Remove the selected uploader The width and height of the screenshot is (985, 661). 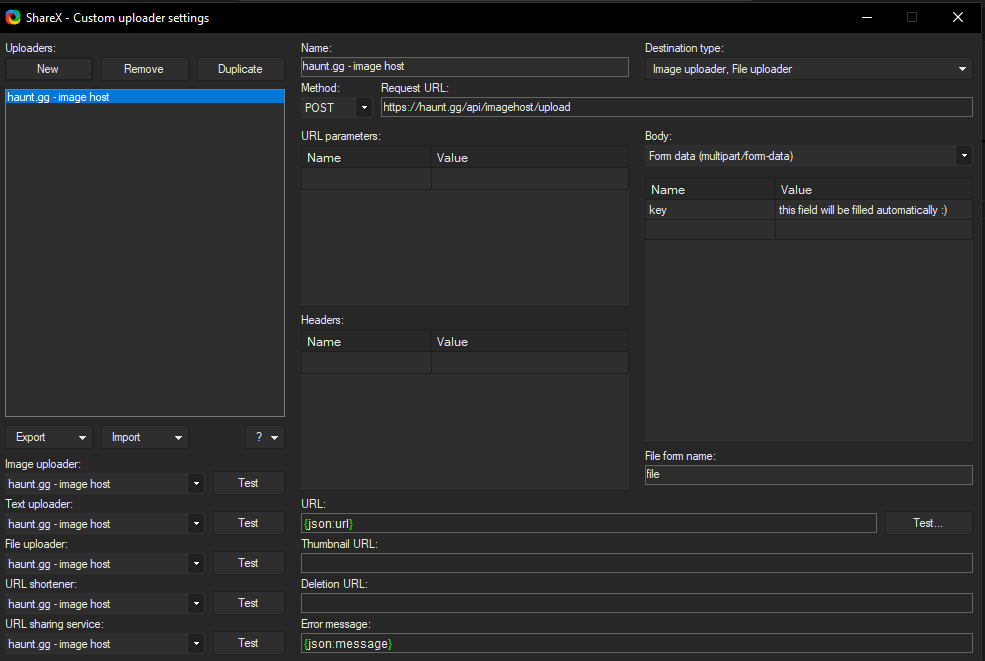pyautogui.click(x=144, y=69)
